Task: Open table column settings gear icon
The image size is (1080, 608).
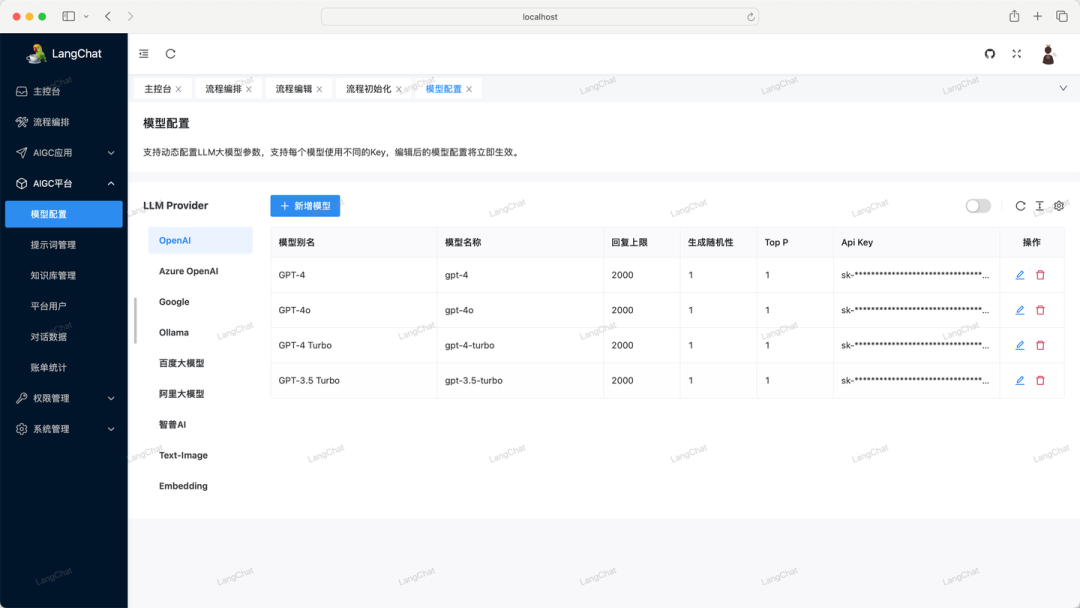Action: pos(1059,206)
